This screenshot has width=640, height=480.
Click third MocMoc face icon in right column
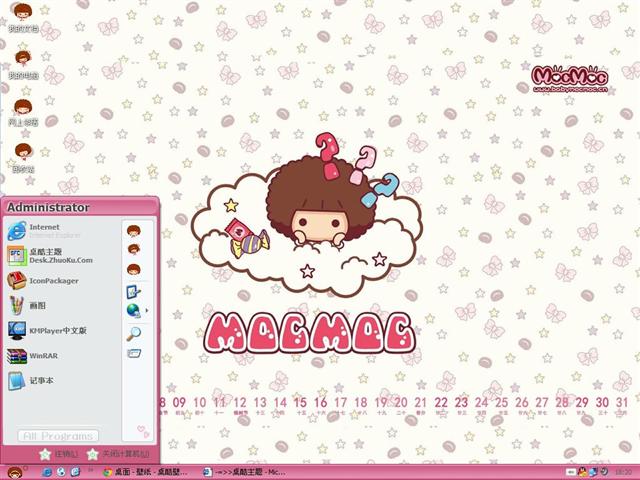[134, 269]
